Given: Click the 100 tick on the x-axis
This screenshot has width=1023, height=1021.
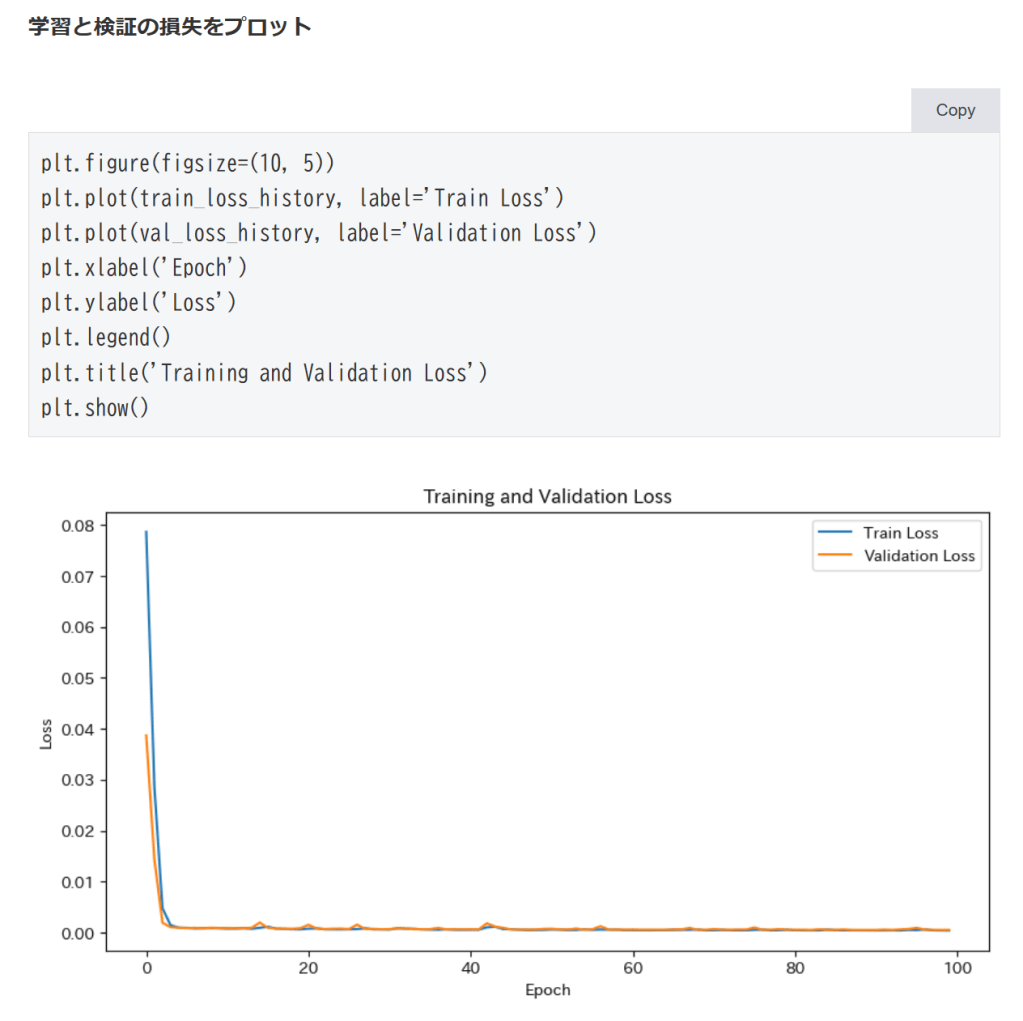Looking at the screenshot, I should coord(957,968).
